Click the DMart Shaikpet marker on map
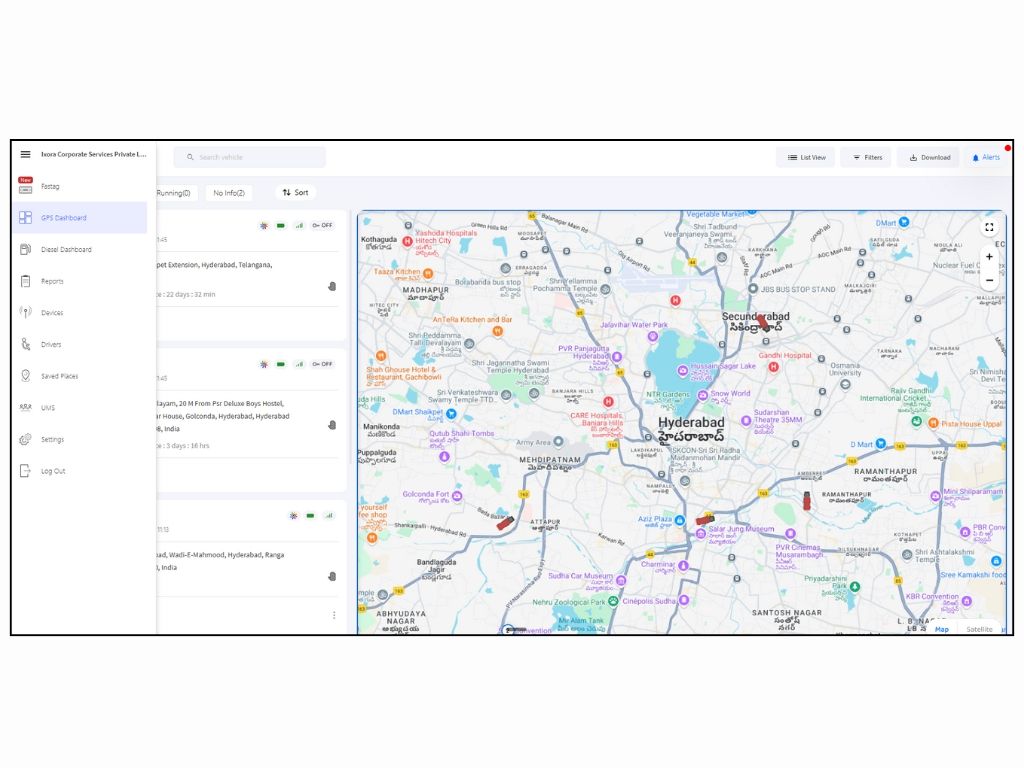The height and width of the screenshot is (768, 1024). [x=451, y=413]
